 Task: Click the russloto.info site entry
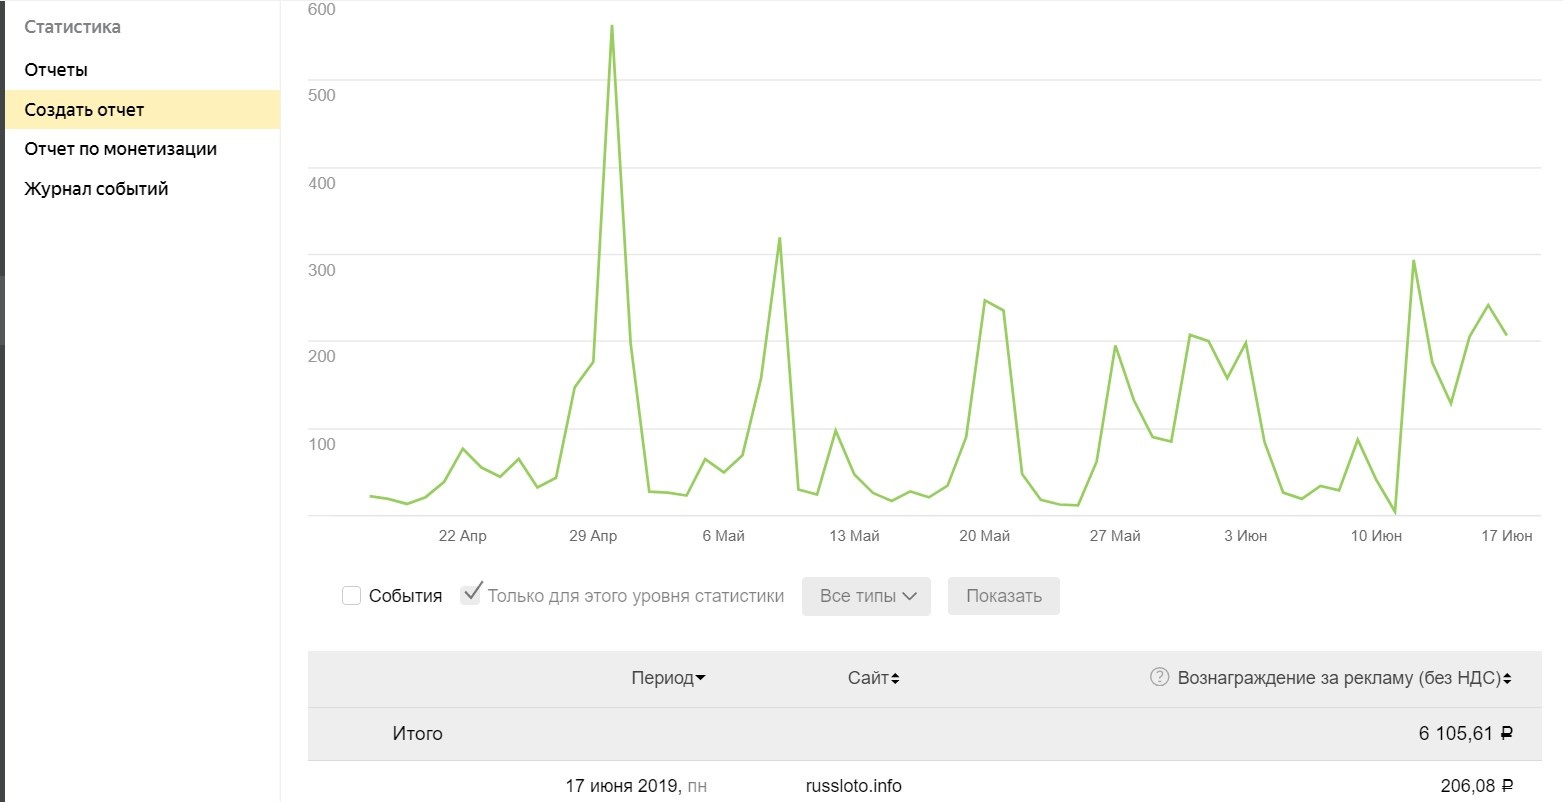coord(853,786)
